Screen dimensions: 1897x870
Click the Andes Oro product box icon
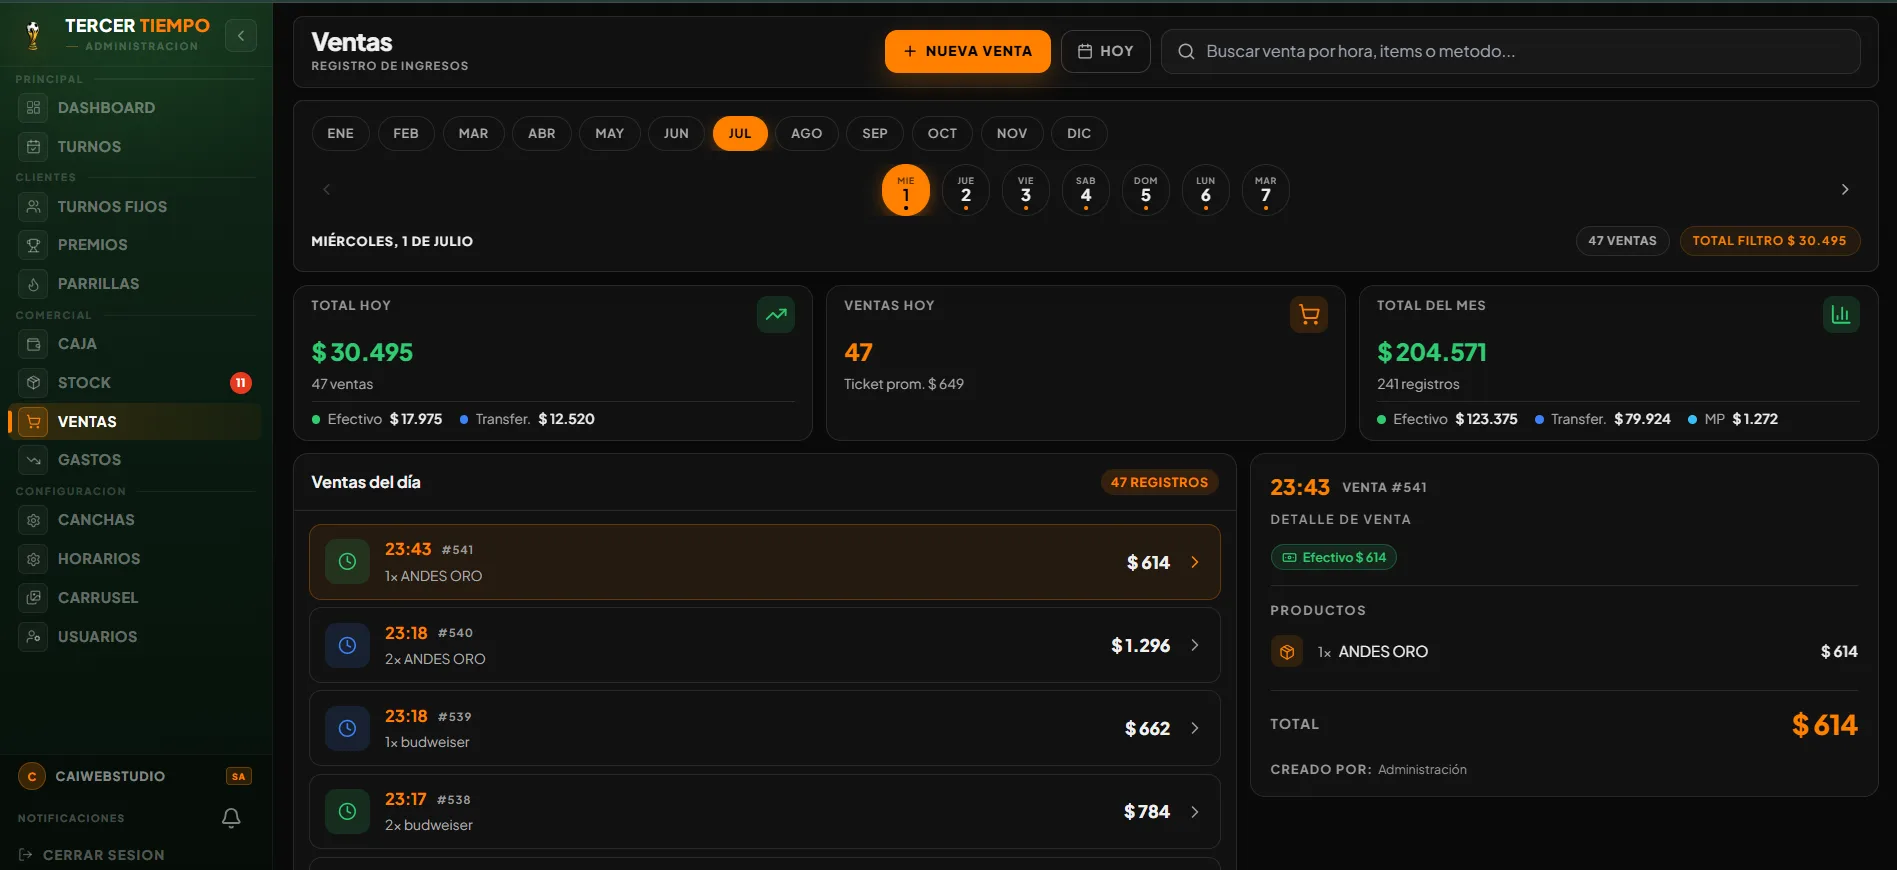pos(1287,651)
